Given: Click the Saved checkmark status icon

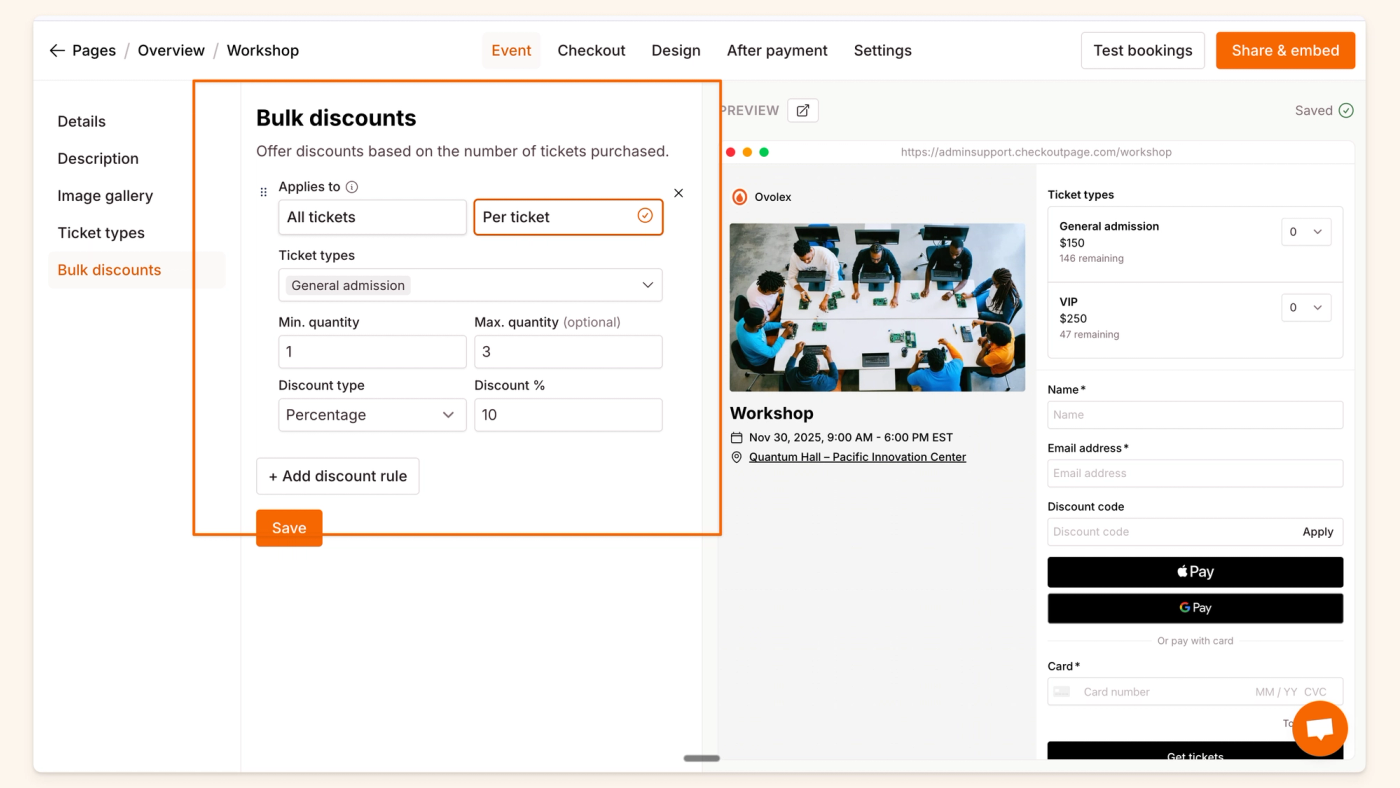Looking at the screenshot, I should (x=1346, y=110).
